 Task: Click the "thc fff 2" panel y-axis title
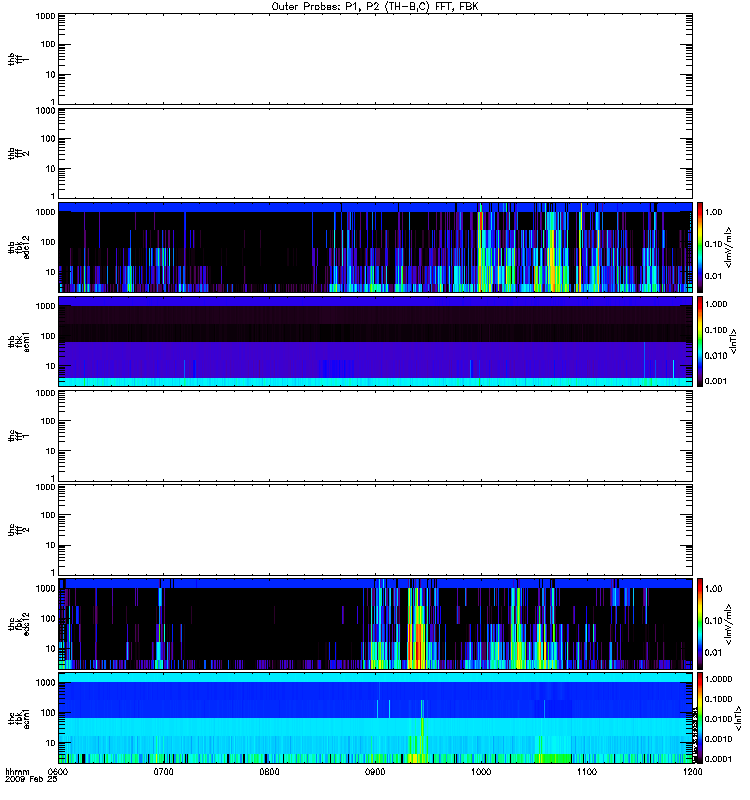19,530
